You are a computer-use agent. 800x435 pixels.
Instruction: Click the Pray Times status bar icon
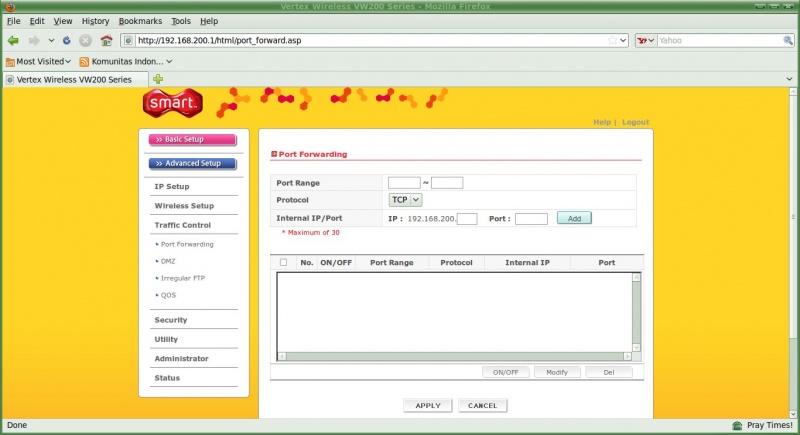737,425
